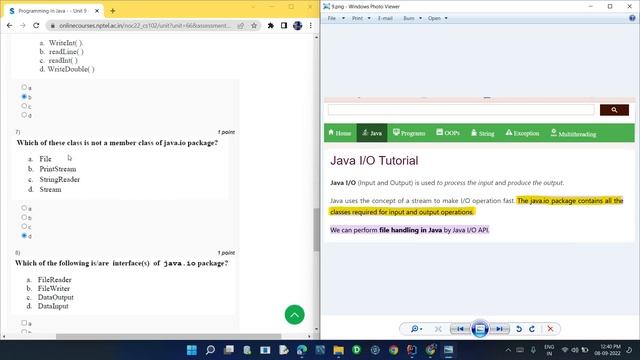This screenshot has width=640, height=360.
Task: Click the horizontal scrollbar thumb in Chrome
Action: tap(169, 336)
